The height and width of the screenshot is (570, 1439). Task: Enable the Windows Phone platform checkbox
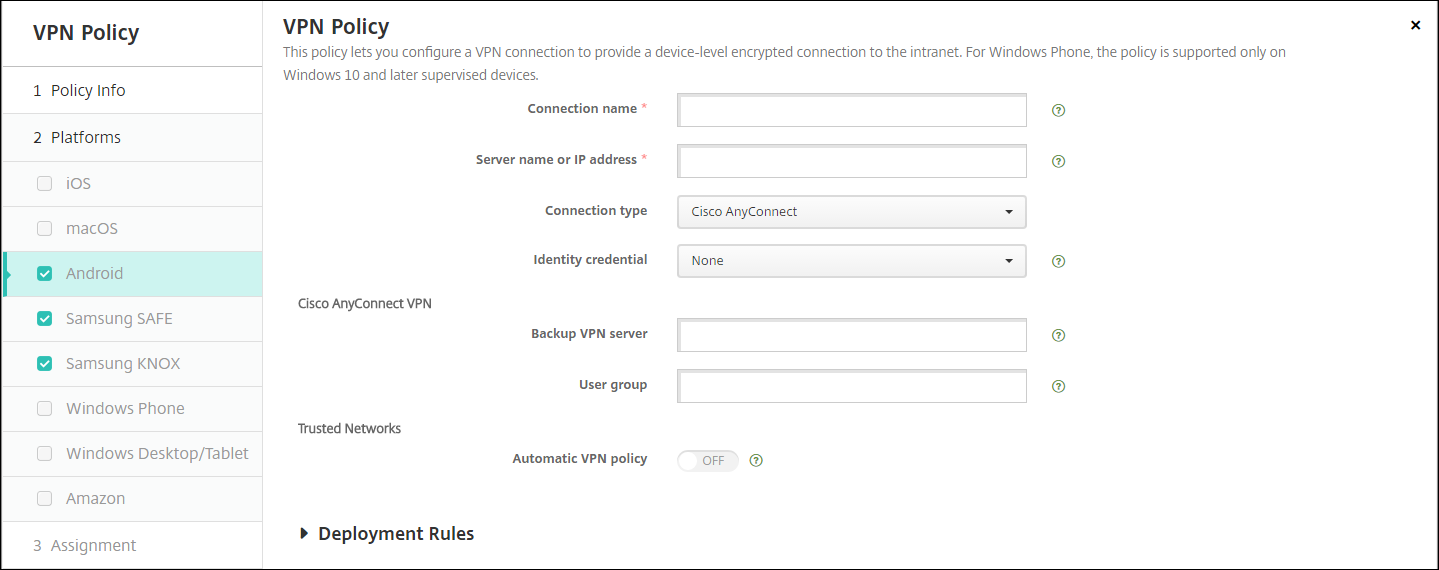[x=44, y=409]
